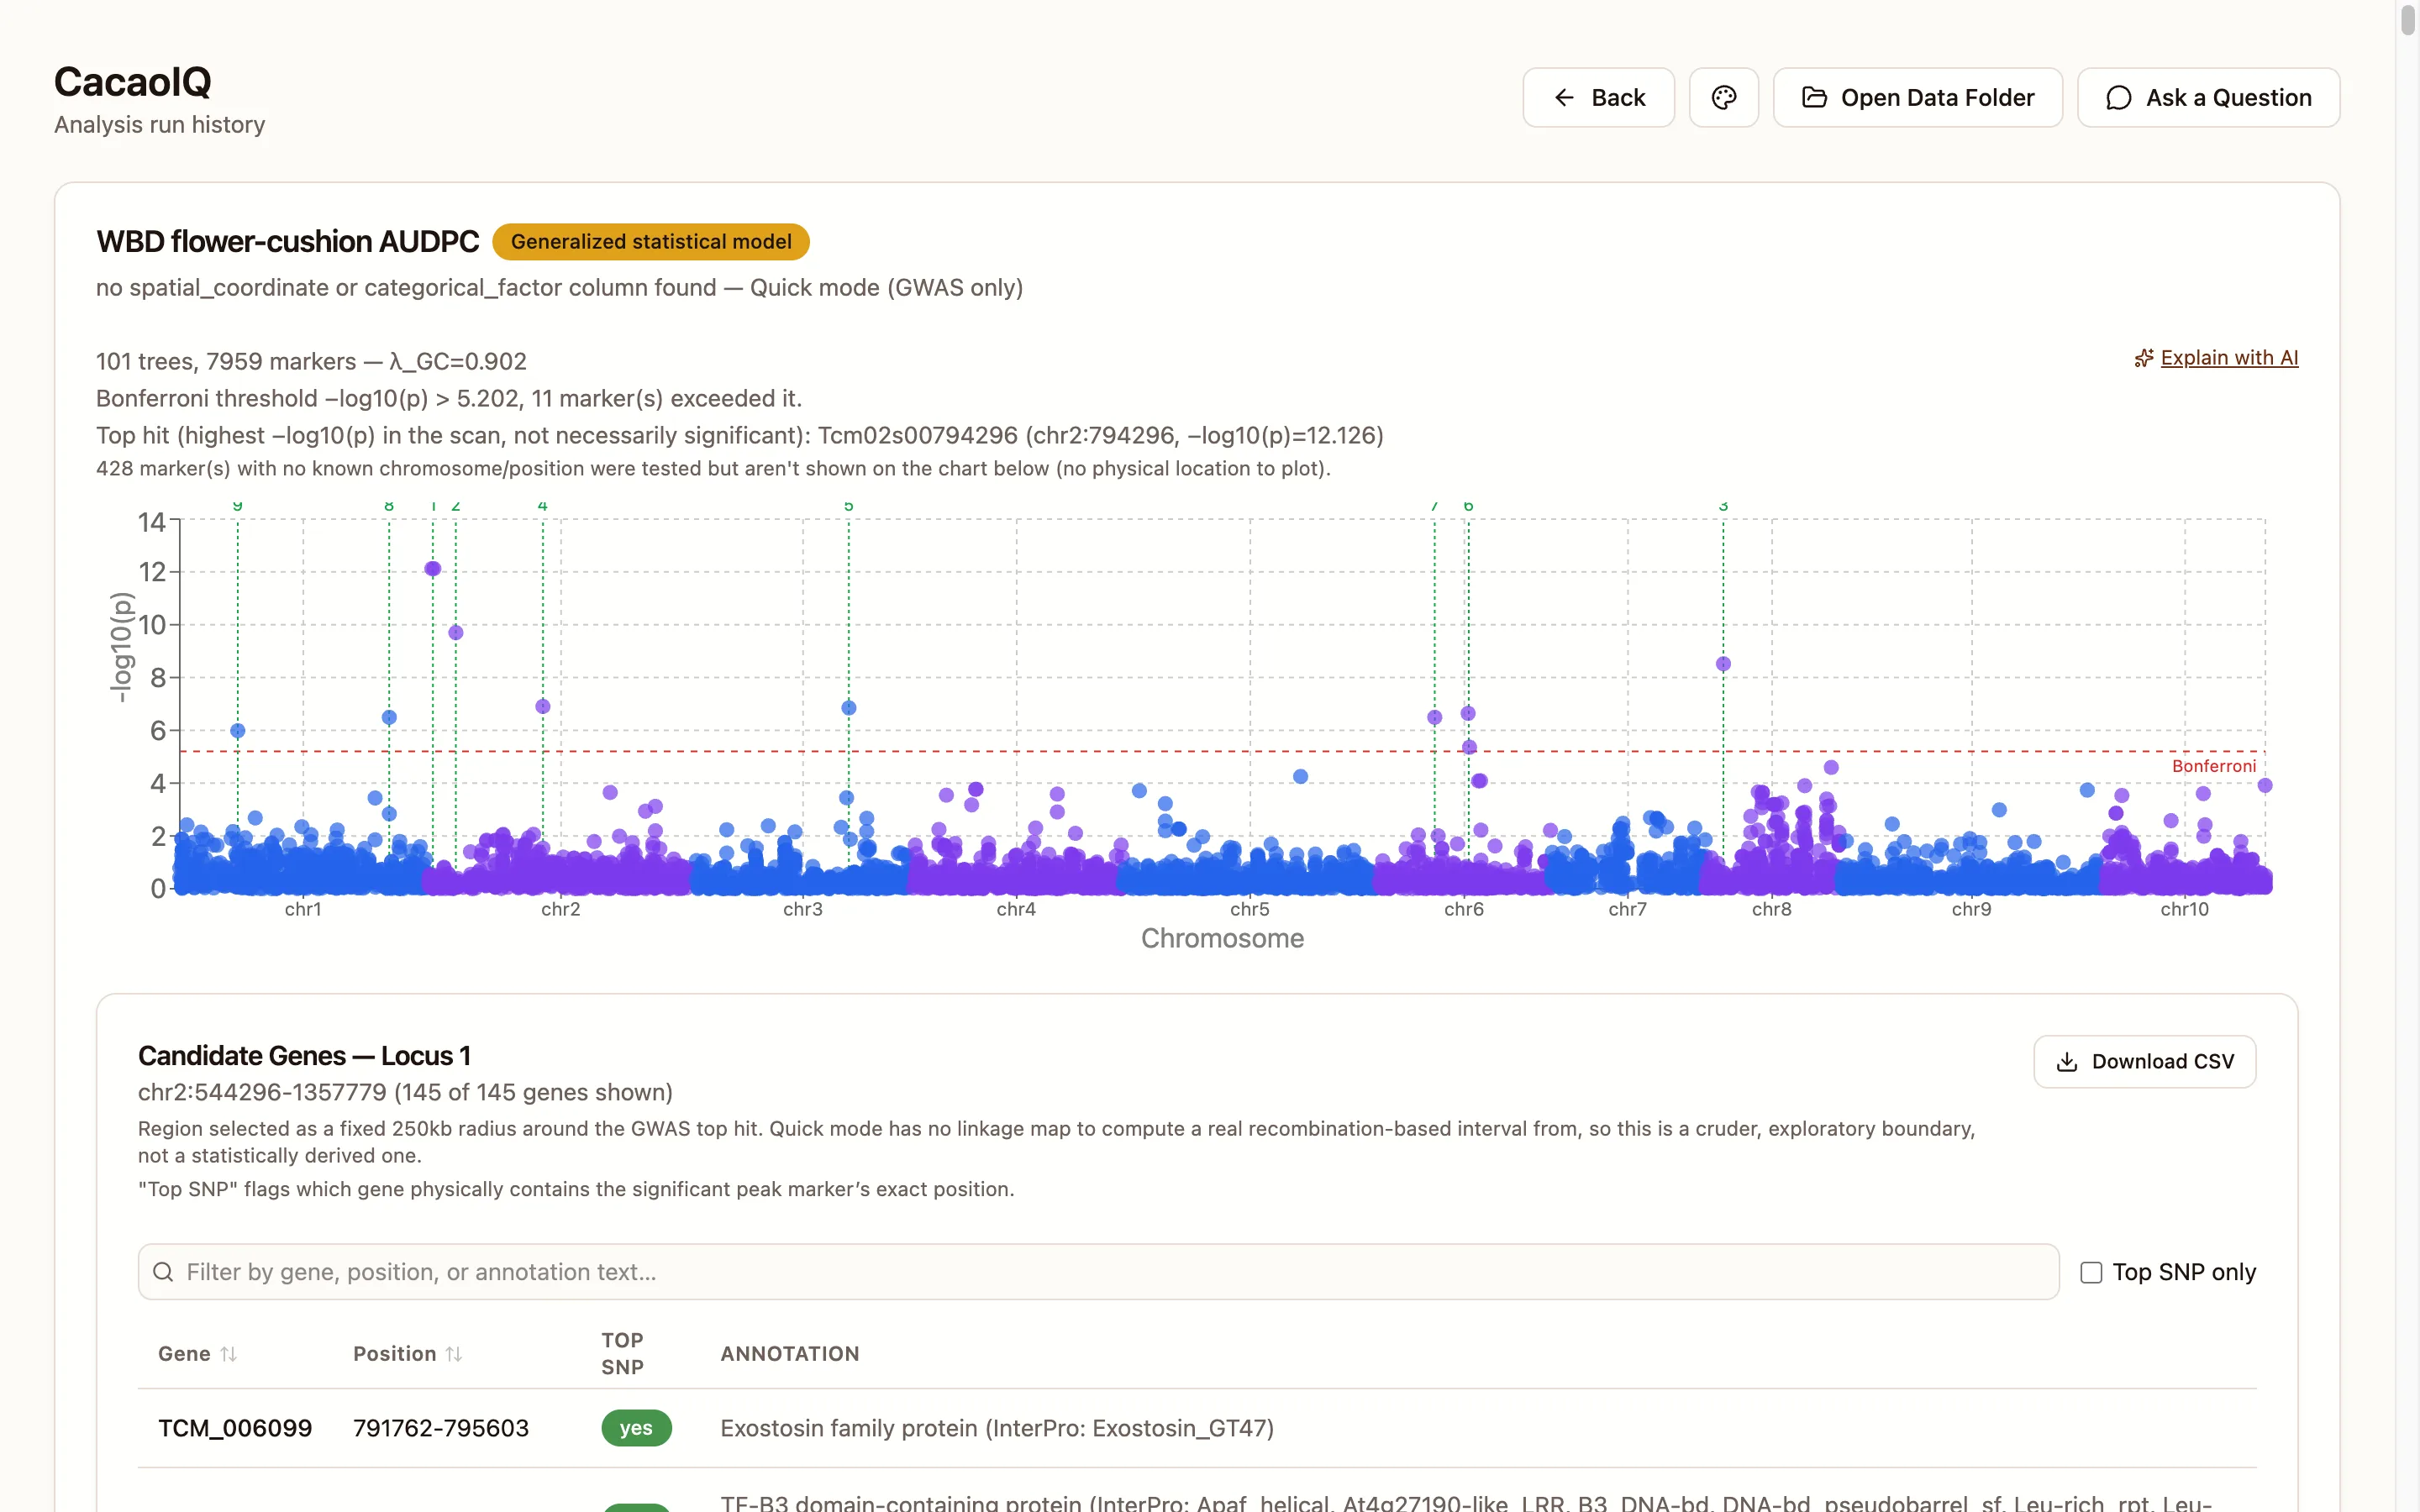The image size is (2420, 1512).
Task: Click the chr5 axis label
Action: point(1250,909)
